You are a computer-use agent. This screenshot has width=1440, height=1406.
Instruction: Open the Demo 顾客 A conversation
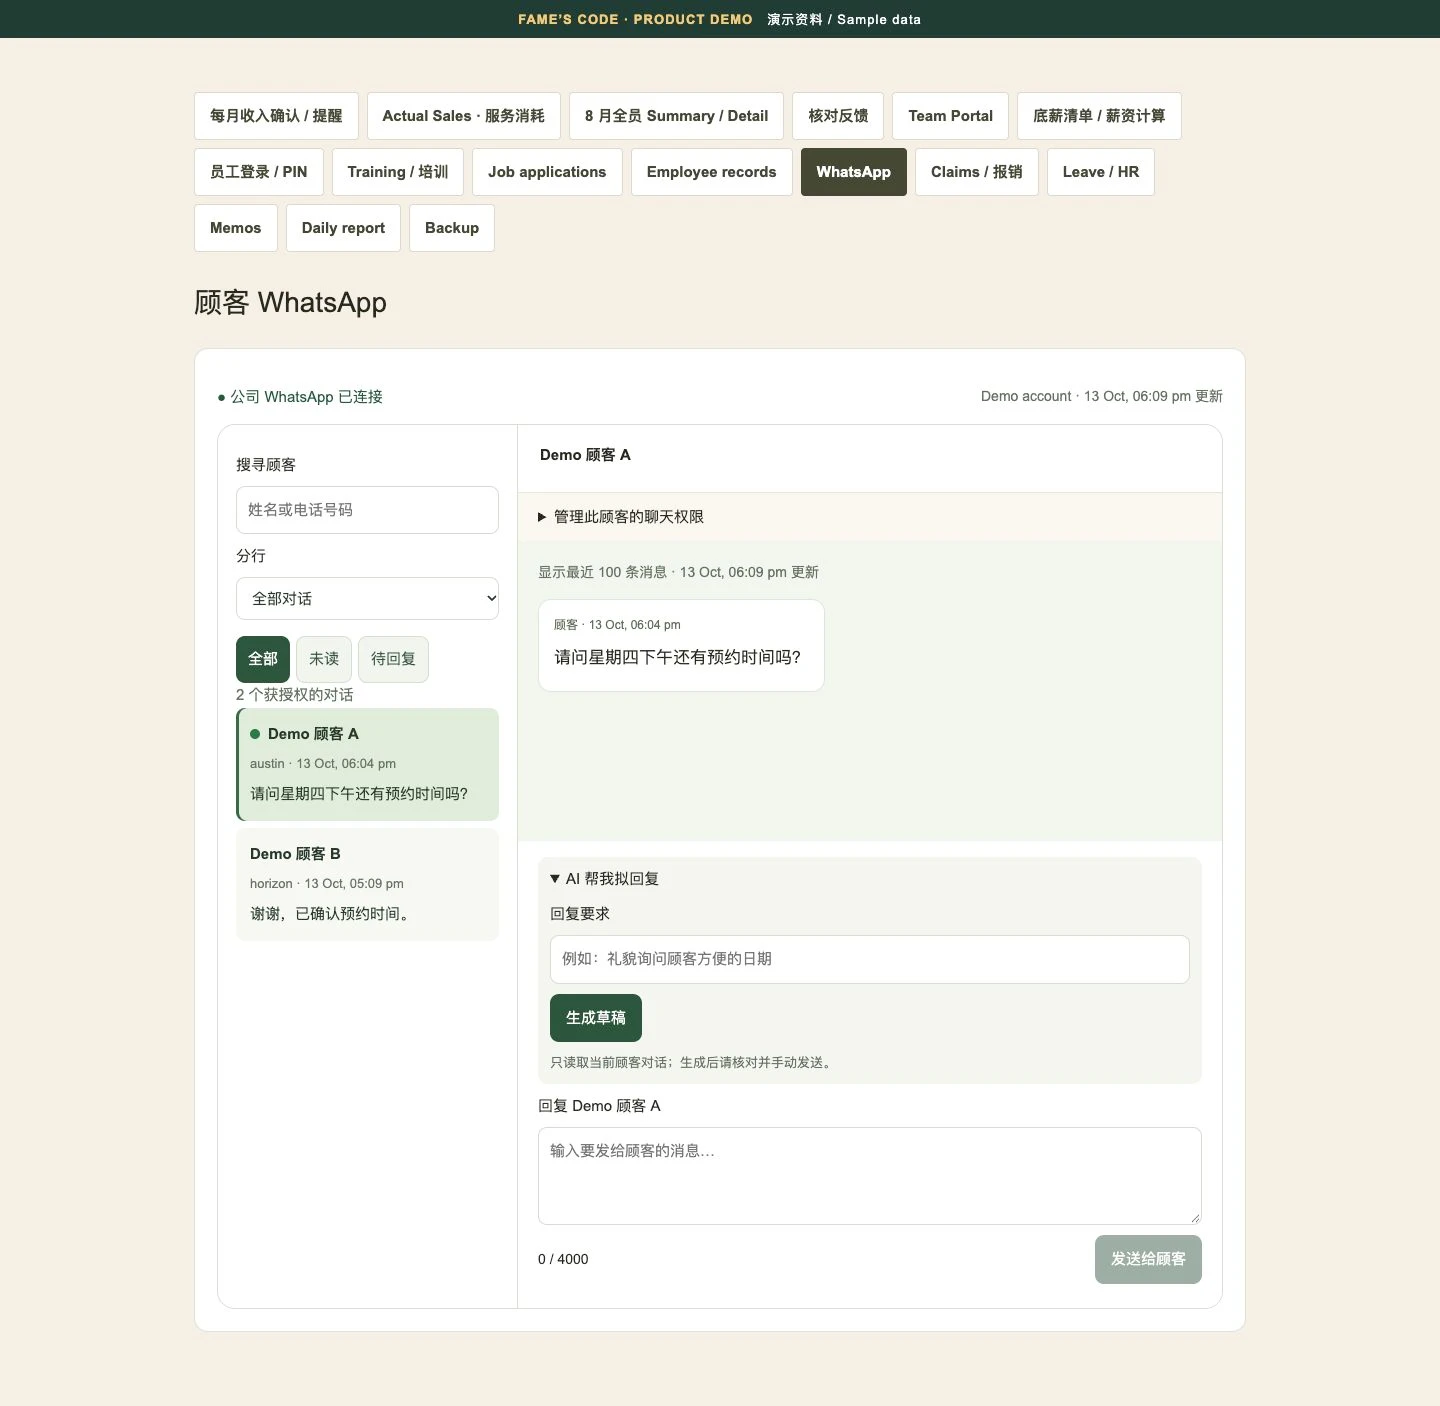point(367,764)
